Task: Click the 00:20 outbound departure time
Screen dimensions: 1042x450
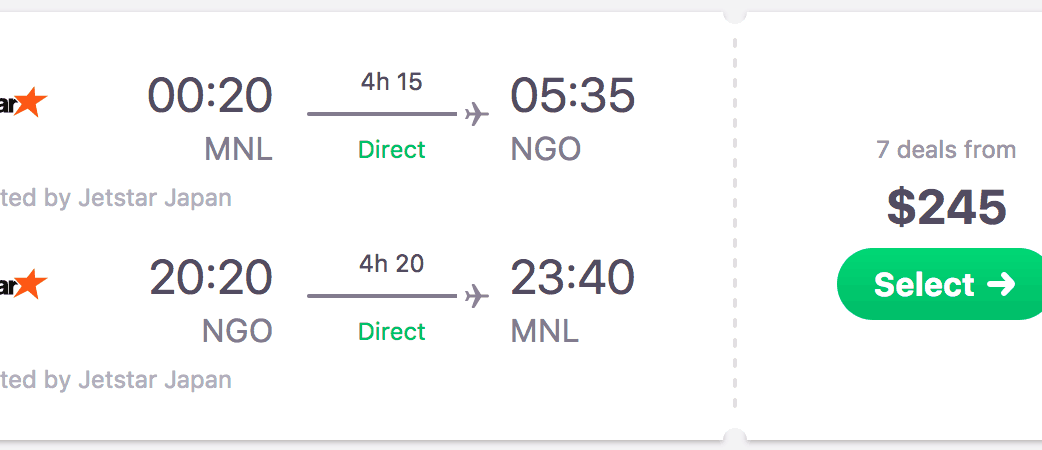Action: click(210, 96)
